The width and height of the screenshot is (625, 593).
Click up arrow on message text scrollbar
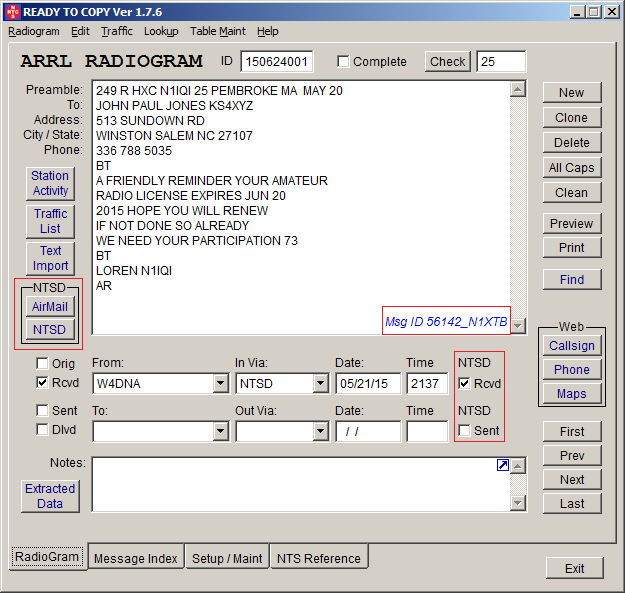(517, 89)
